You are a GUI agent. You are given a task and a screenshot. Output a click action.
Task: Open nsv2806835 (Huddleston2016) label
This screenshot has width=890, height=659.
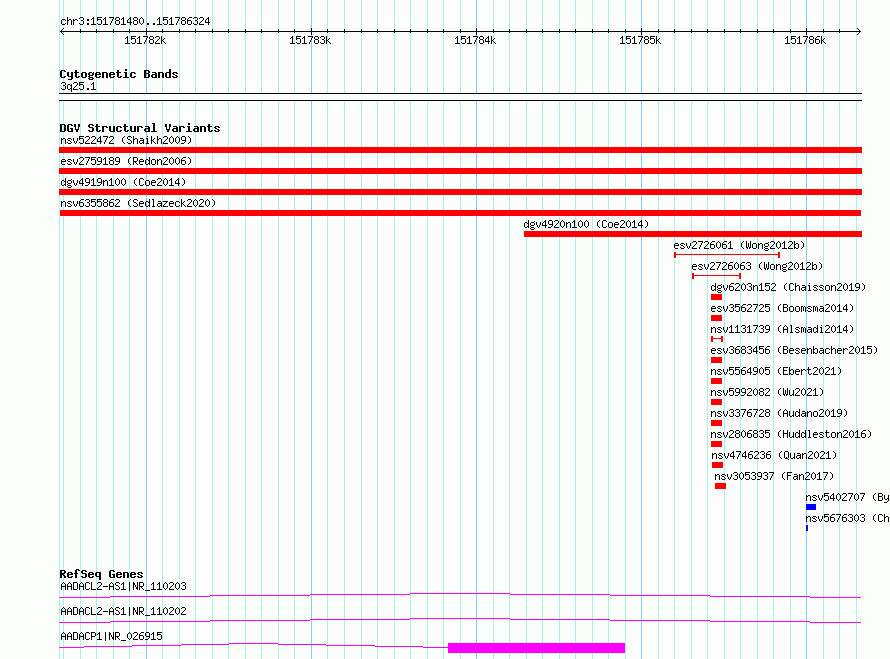tap(791, 434)
